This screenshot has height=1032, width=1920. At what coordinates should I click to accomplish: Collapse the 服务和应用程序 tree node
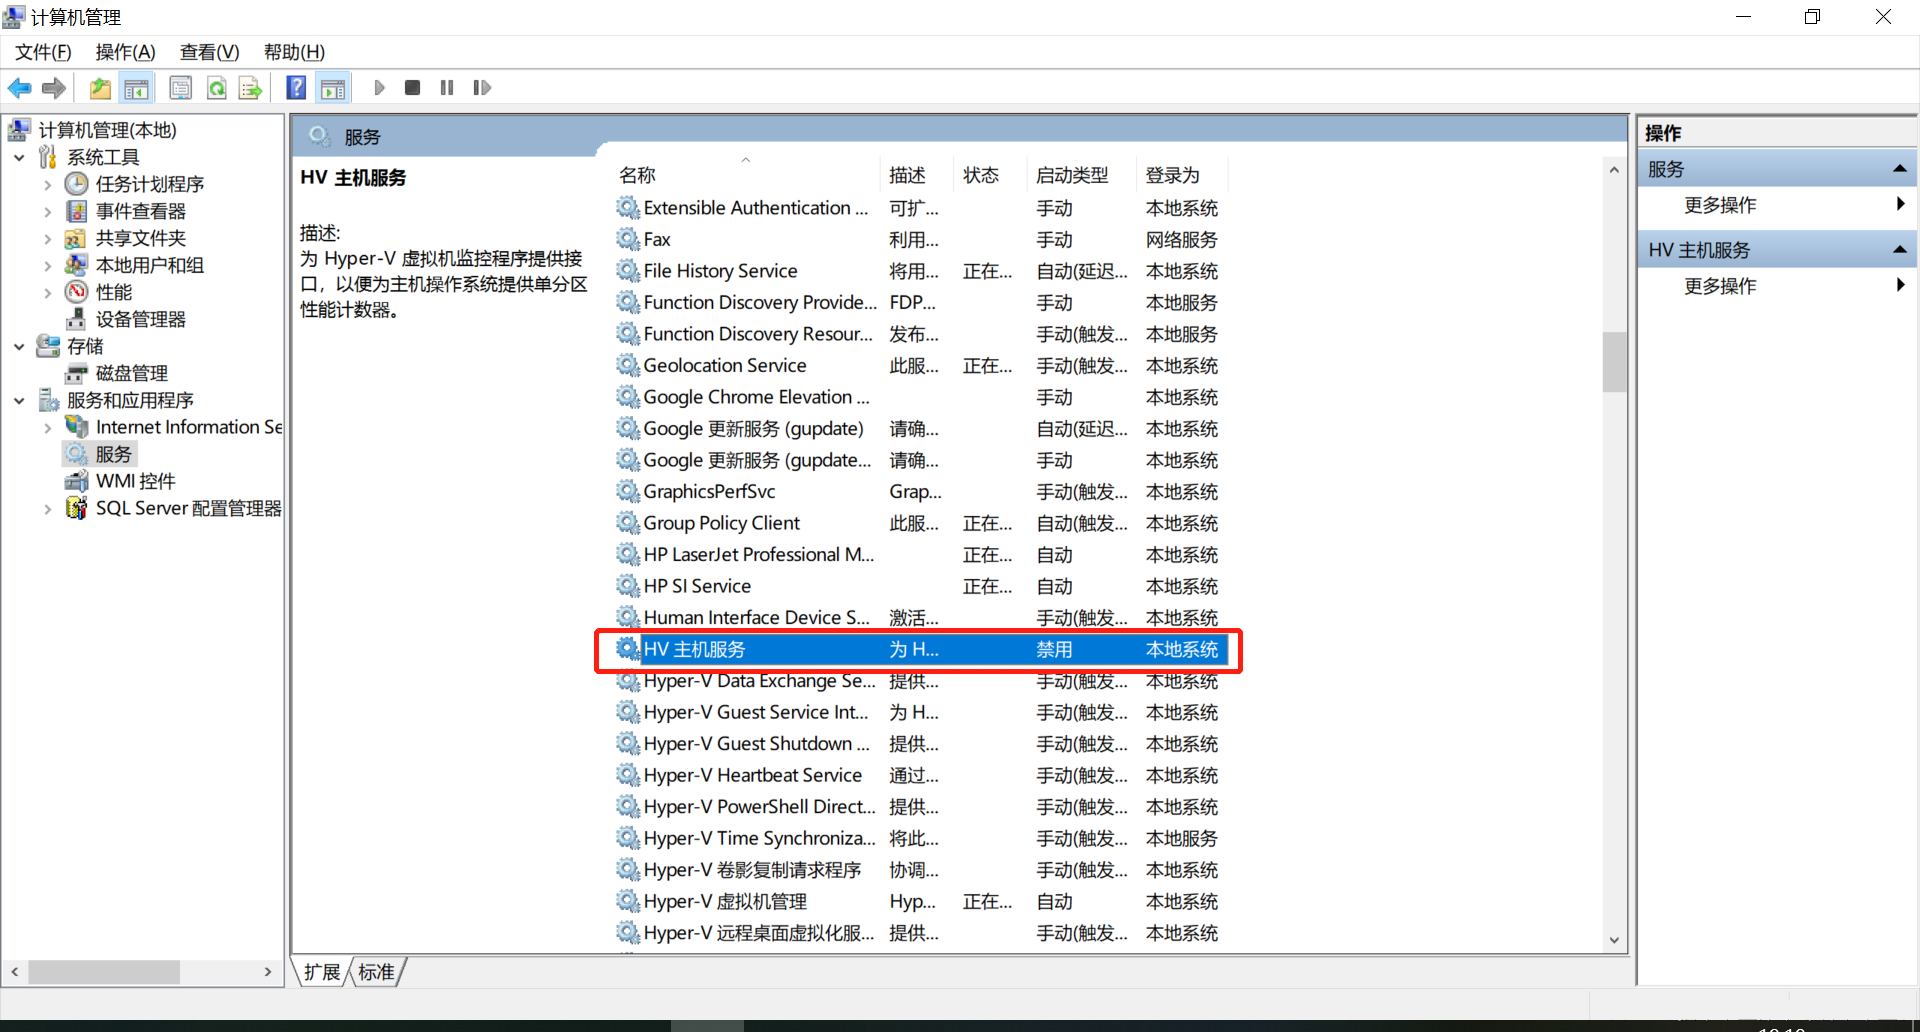[x=19, y=400]
